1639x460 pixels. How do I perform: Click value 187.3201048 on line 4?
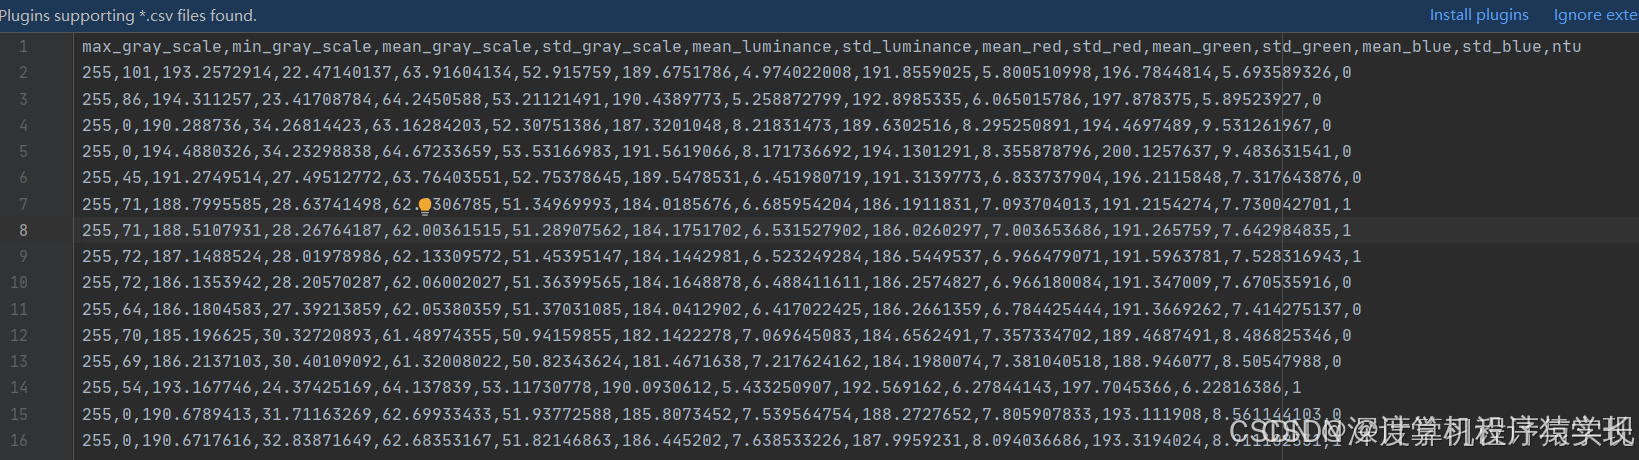pyautogui.click(x=667, y=125)
